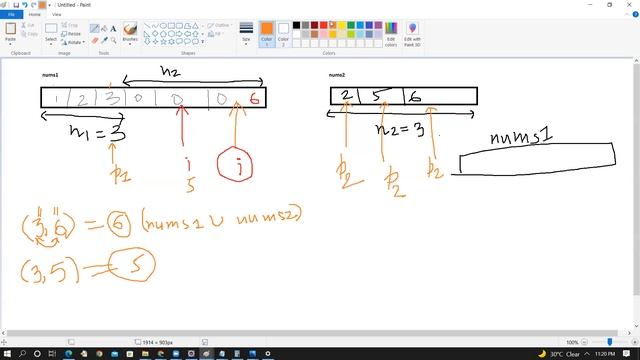This screenshot has width=640, height=360.
Task: Show hidden system tray icons
Action: pyautogui.click(x=587, y=353)
